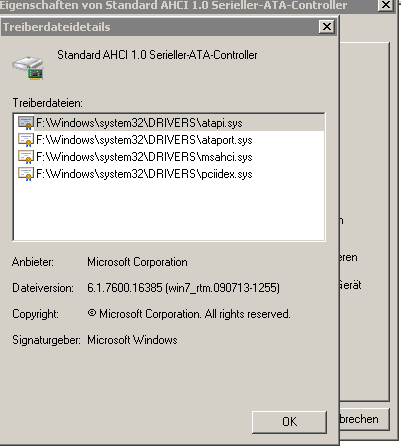Click the certificate icon beside pciidex.sys
401x448 pixels.
26,174
